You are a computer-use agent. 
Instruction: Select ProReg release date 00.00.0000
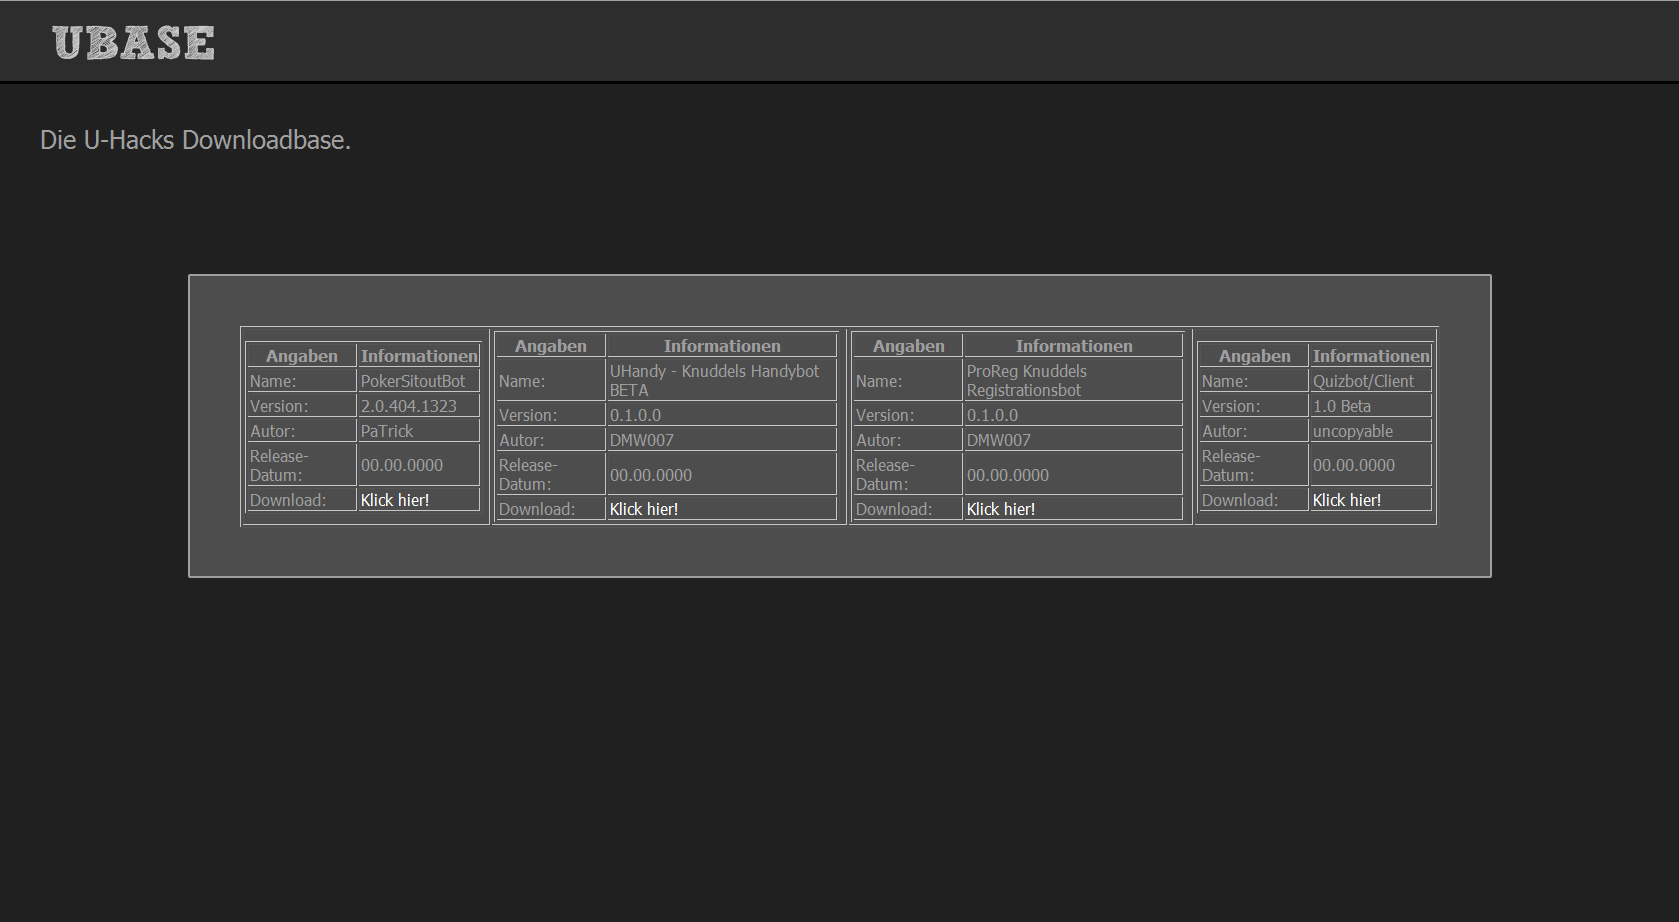(1073, 475)
